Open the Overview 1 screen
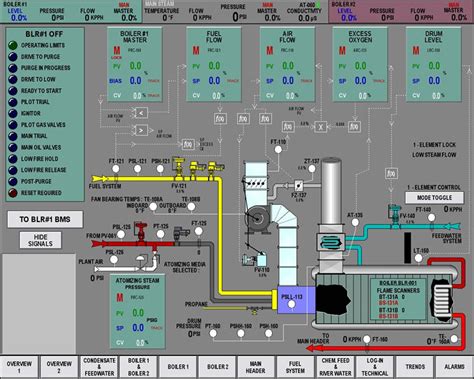 point(19,367)
